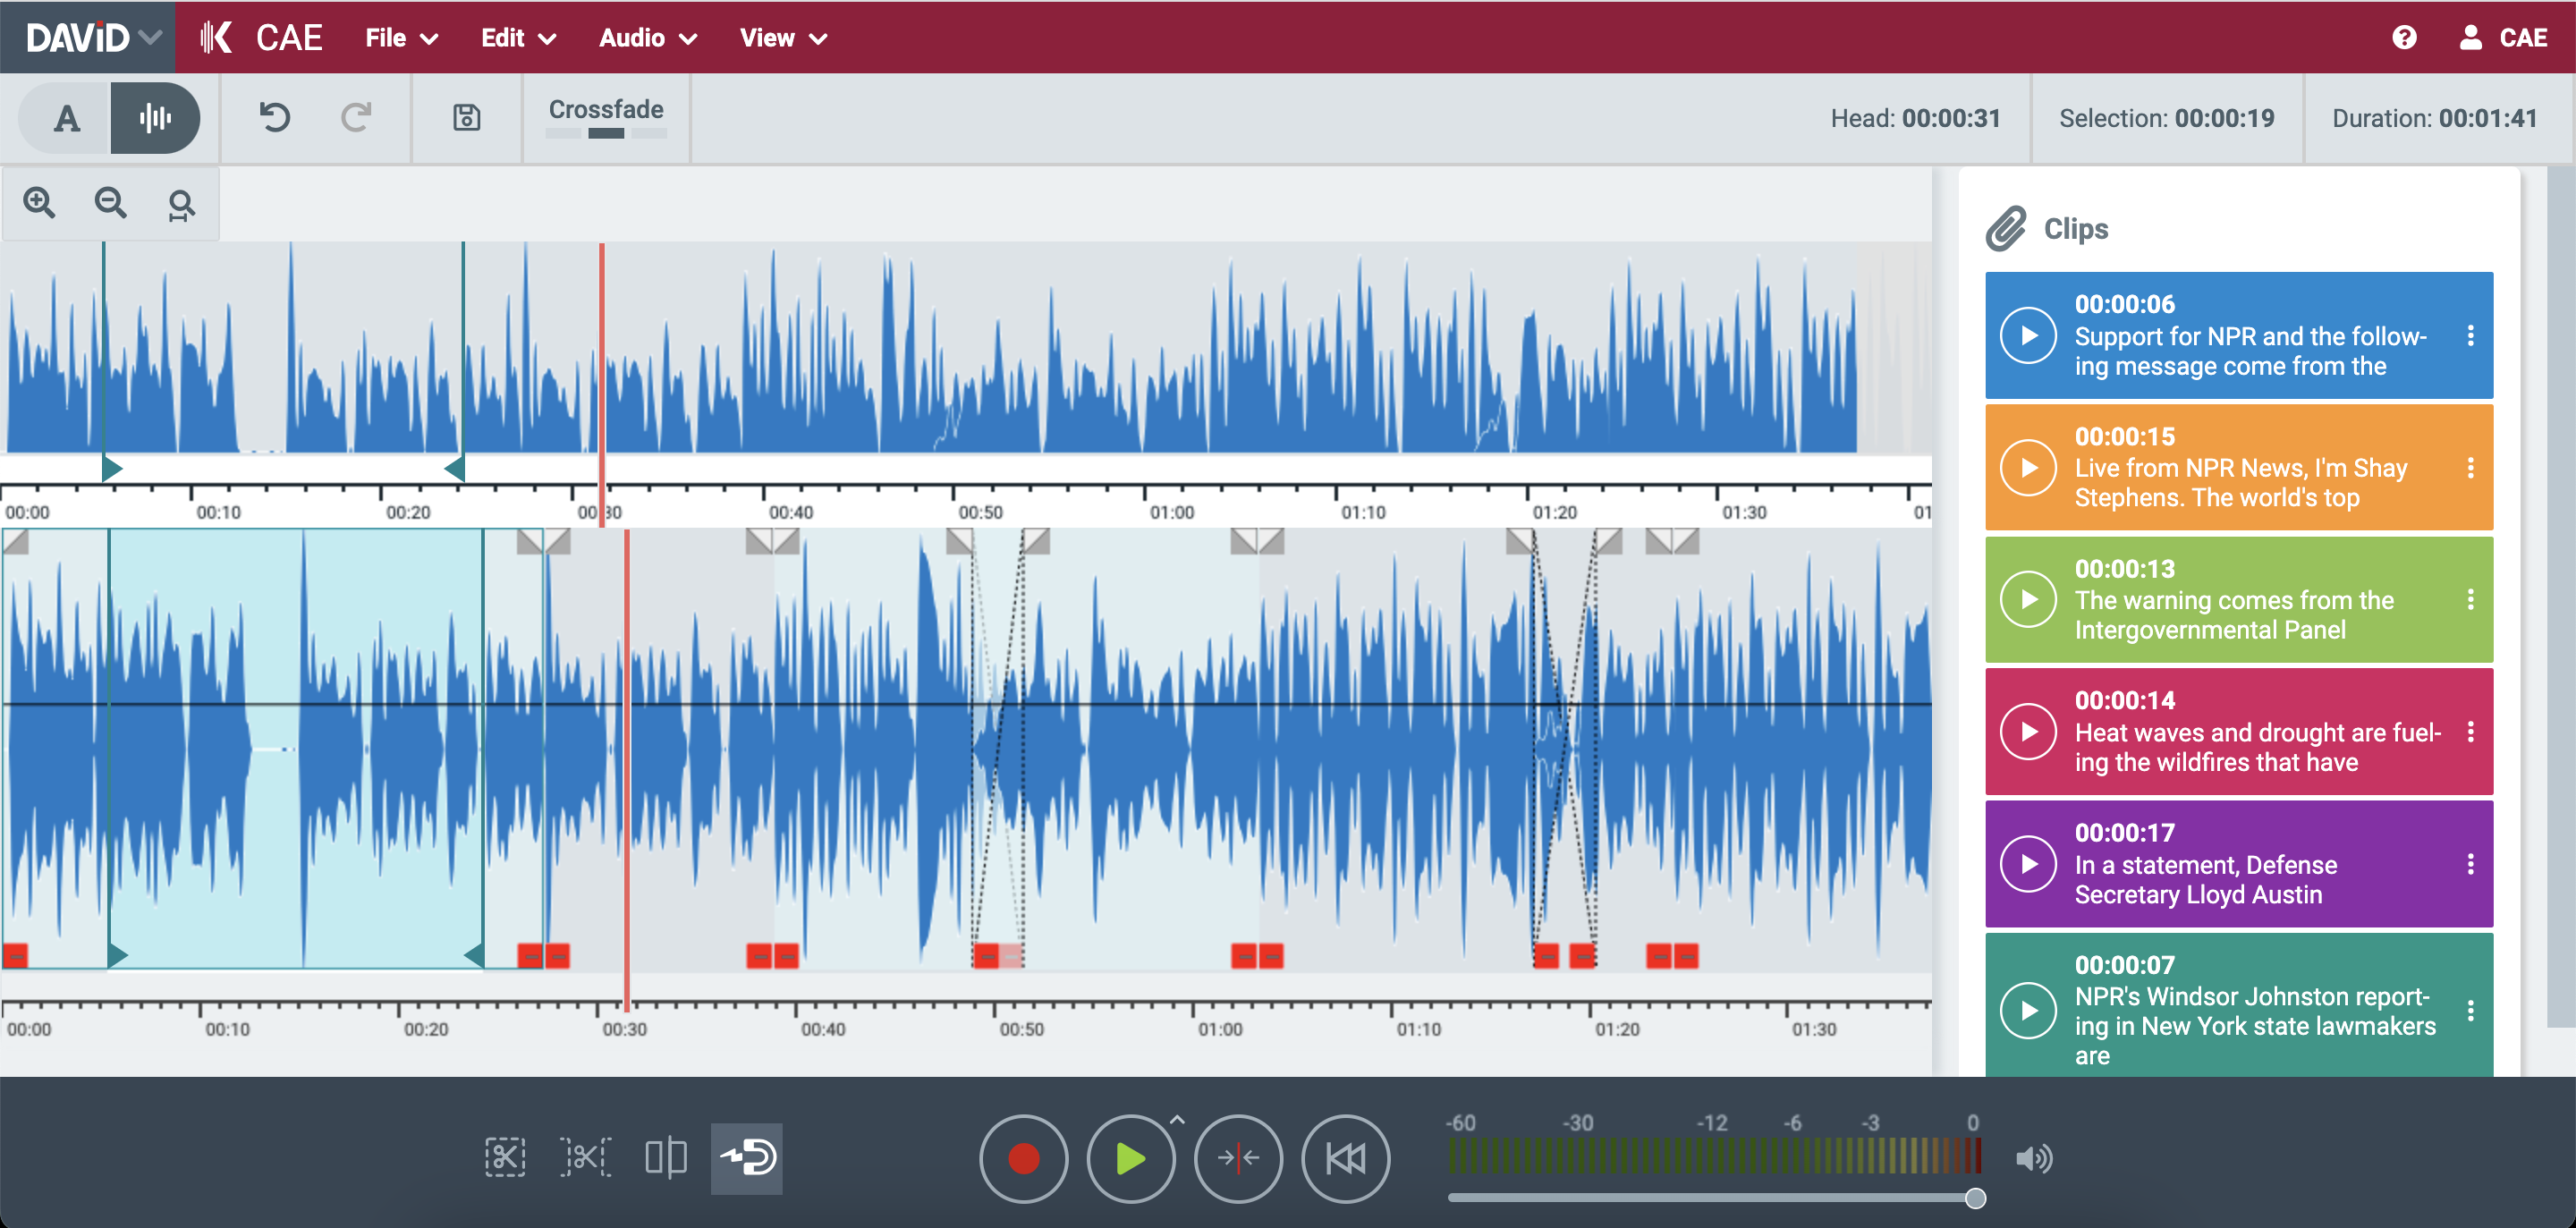Click the zoom in magnifier icon

point(39,203)
